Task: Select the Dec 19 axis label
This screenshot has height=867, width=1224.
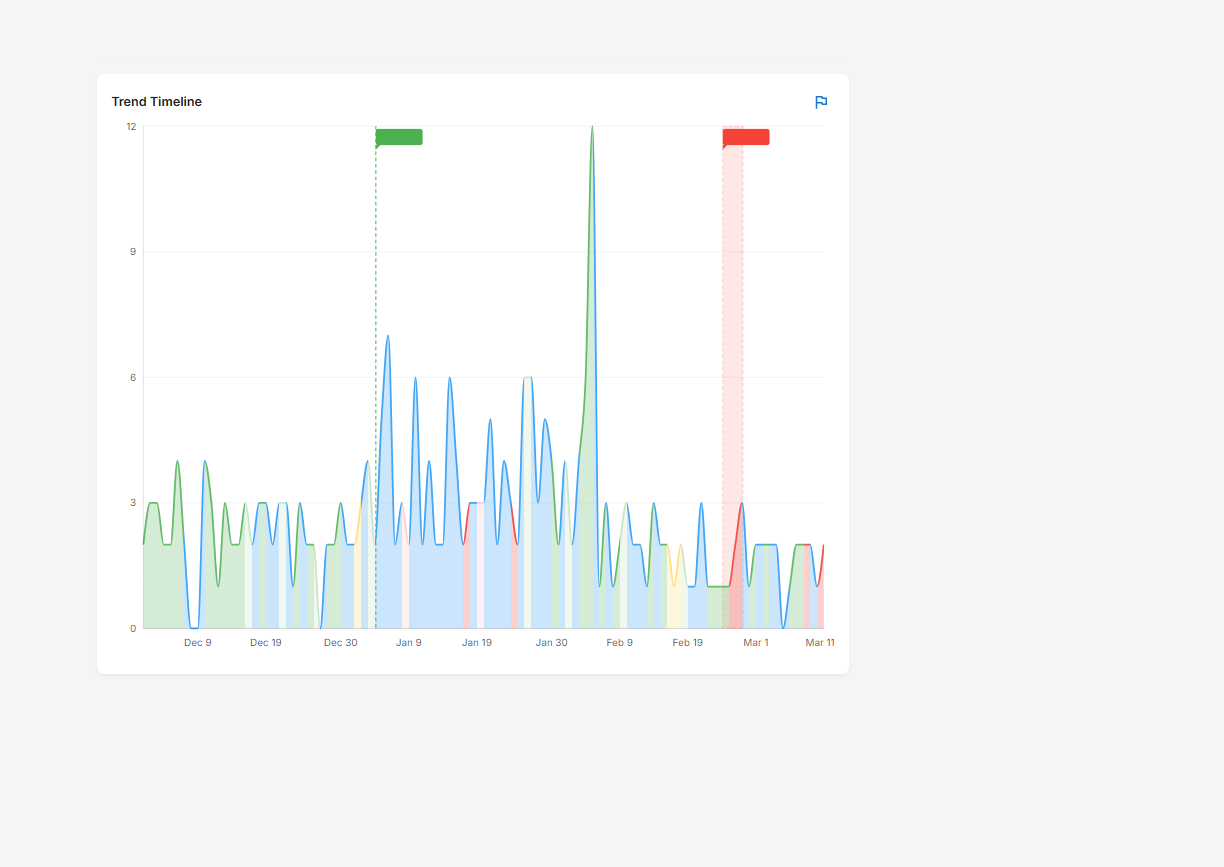Action: click(x=266, y=642)
